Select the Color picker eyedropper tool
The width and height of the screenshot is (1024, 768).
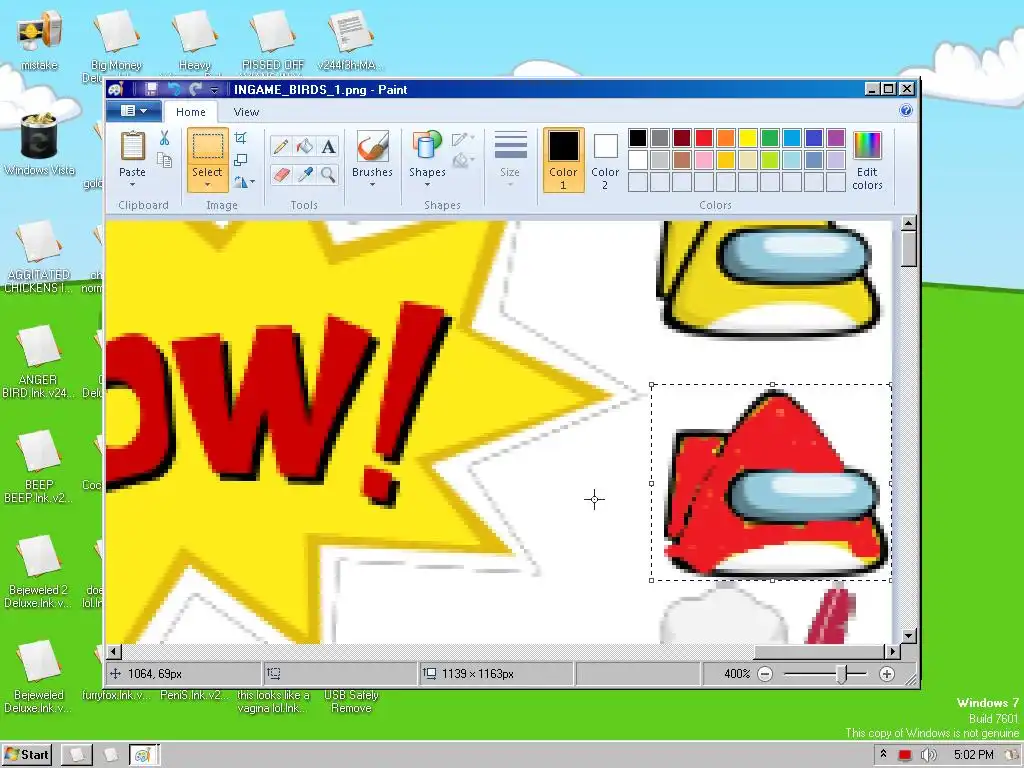coord(304,174)
